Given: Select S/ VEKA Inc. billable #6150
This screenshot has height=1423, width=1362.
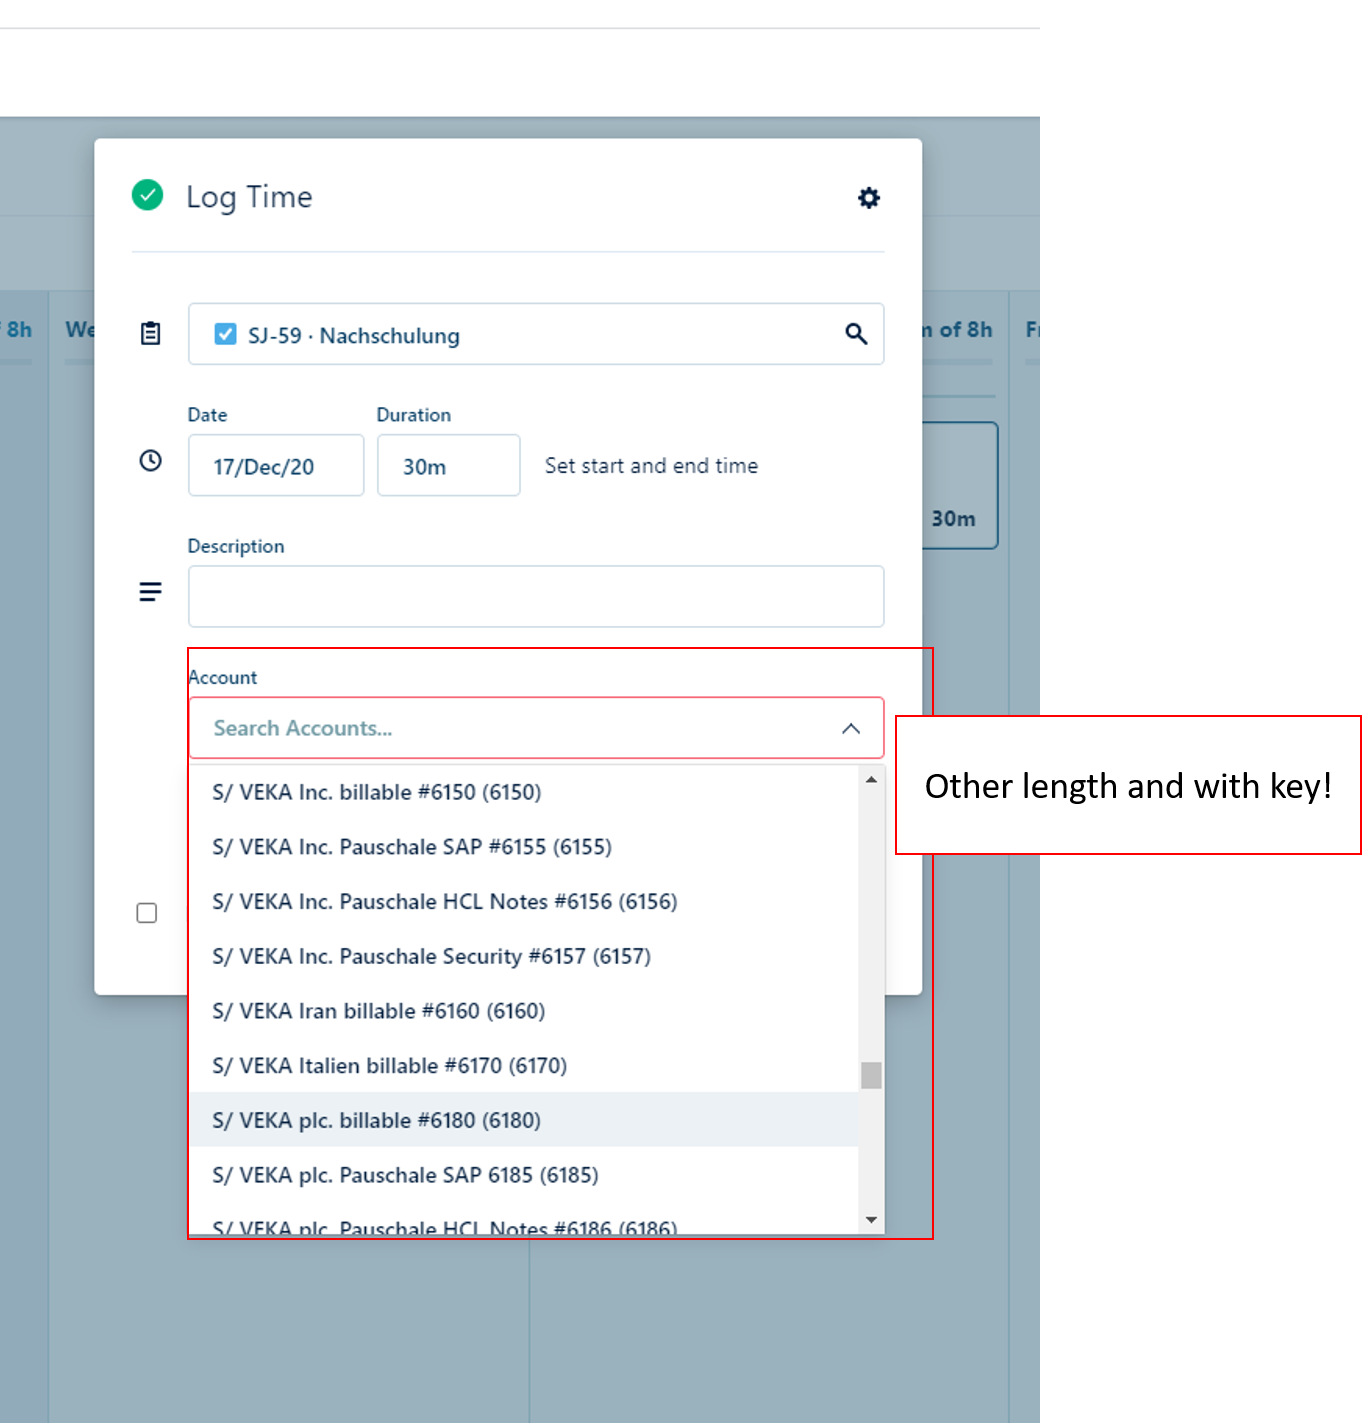Looking at the screenshot, I should click(x=377, y=792).
